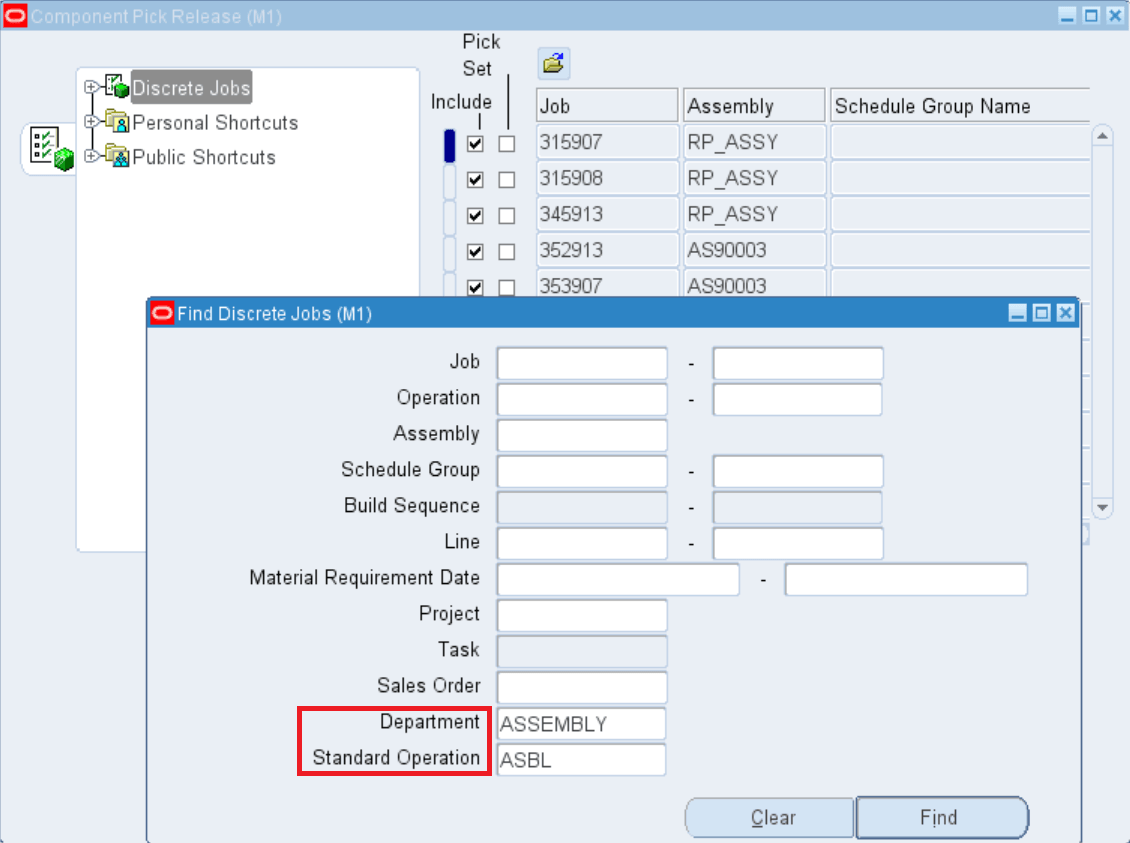The height and width of the screenshot is (843, 1130).
Task: Click the Line to range field
Action: click(798, 543)
